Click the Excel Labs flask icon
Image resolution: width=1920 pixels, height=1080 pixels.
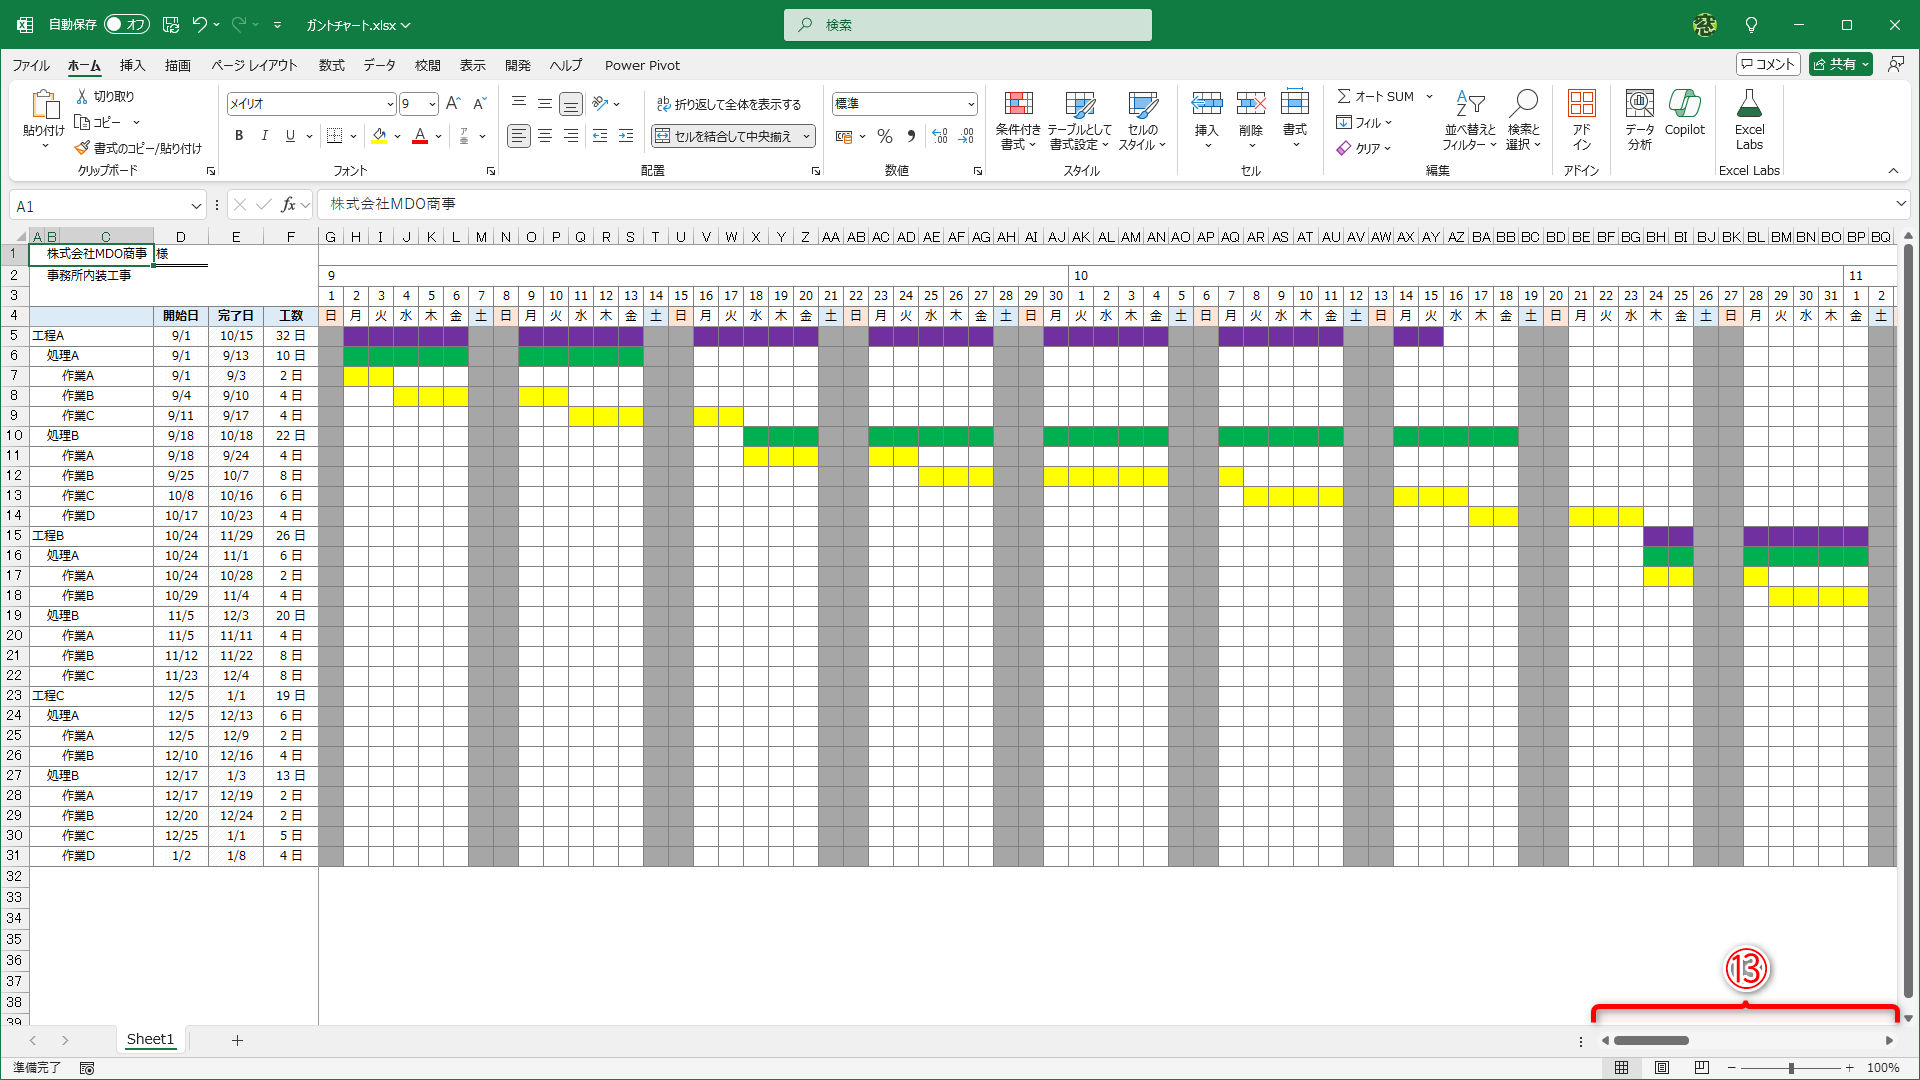1749,104
